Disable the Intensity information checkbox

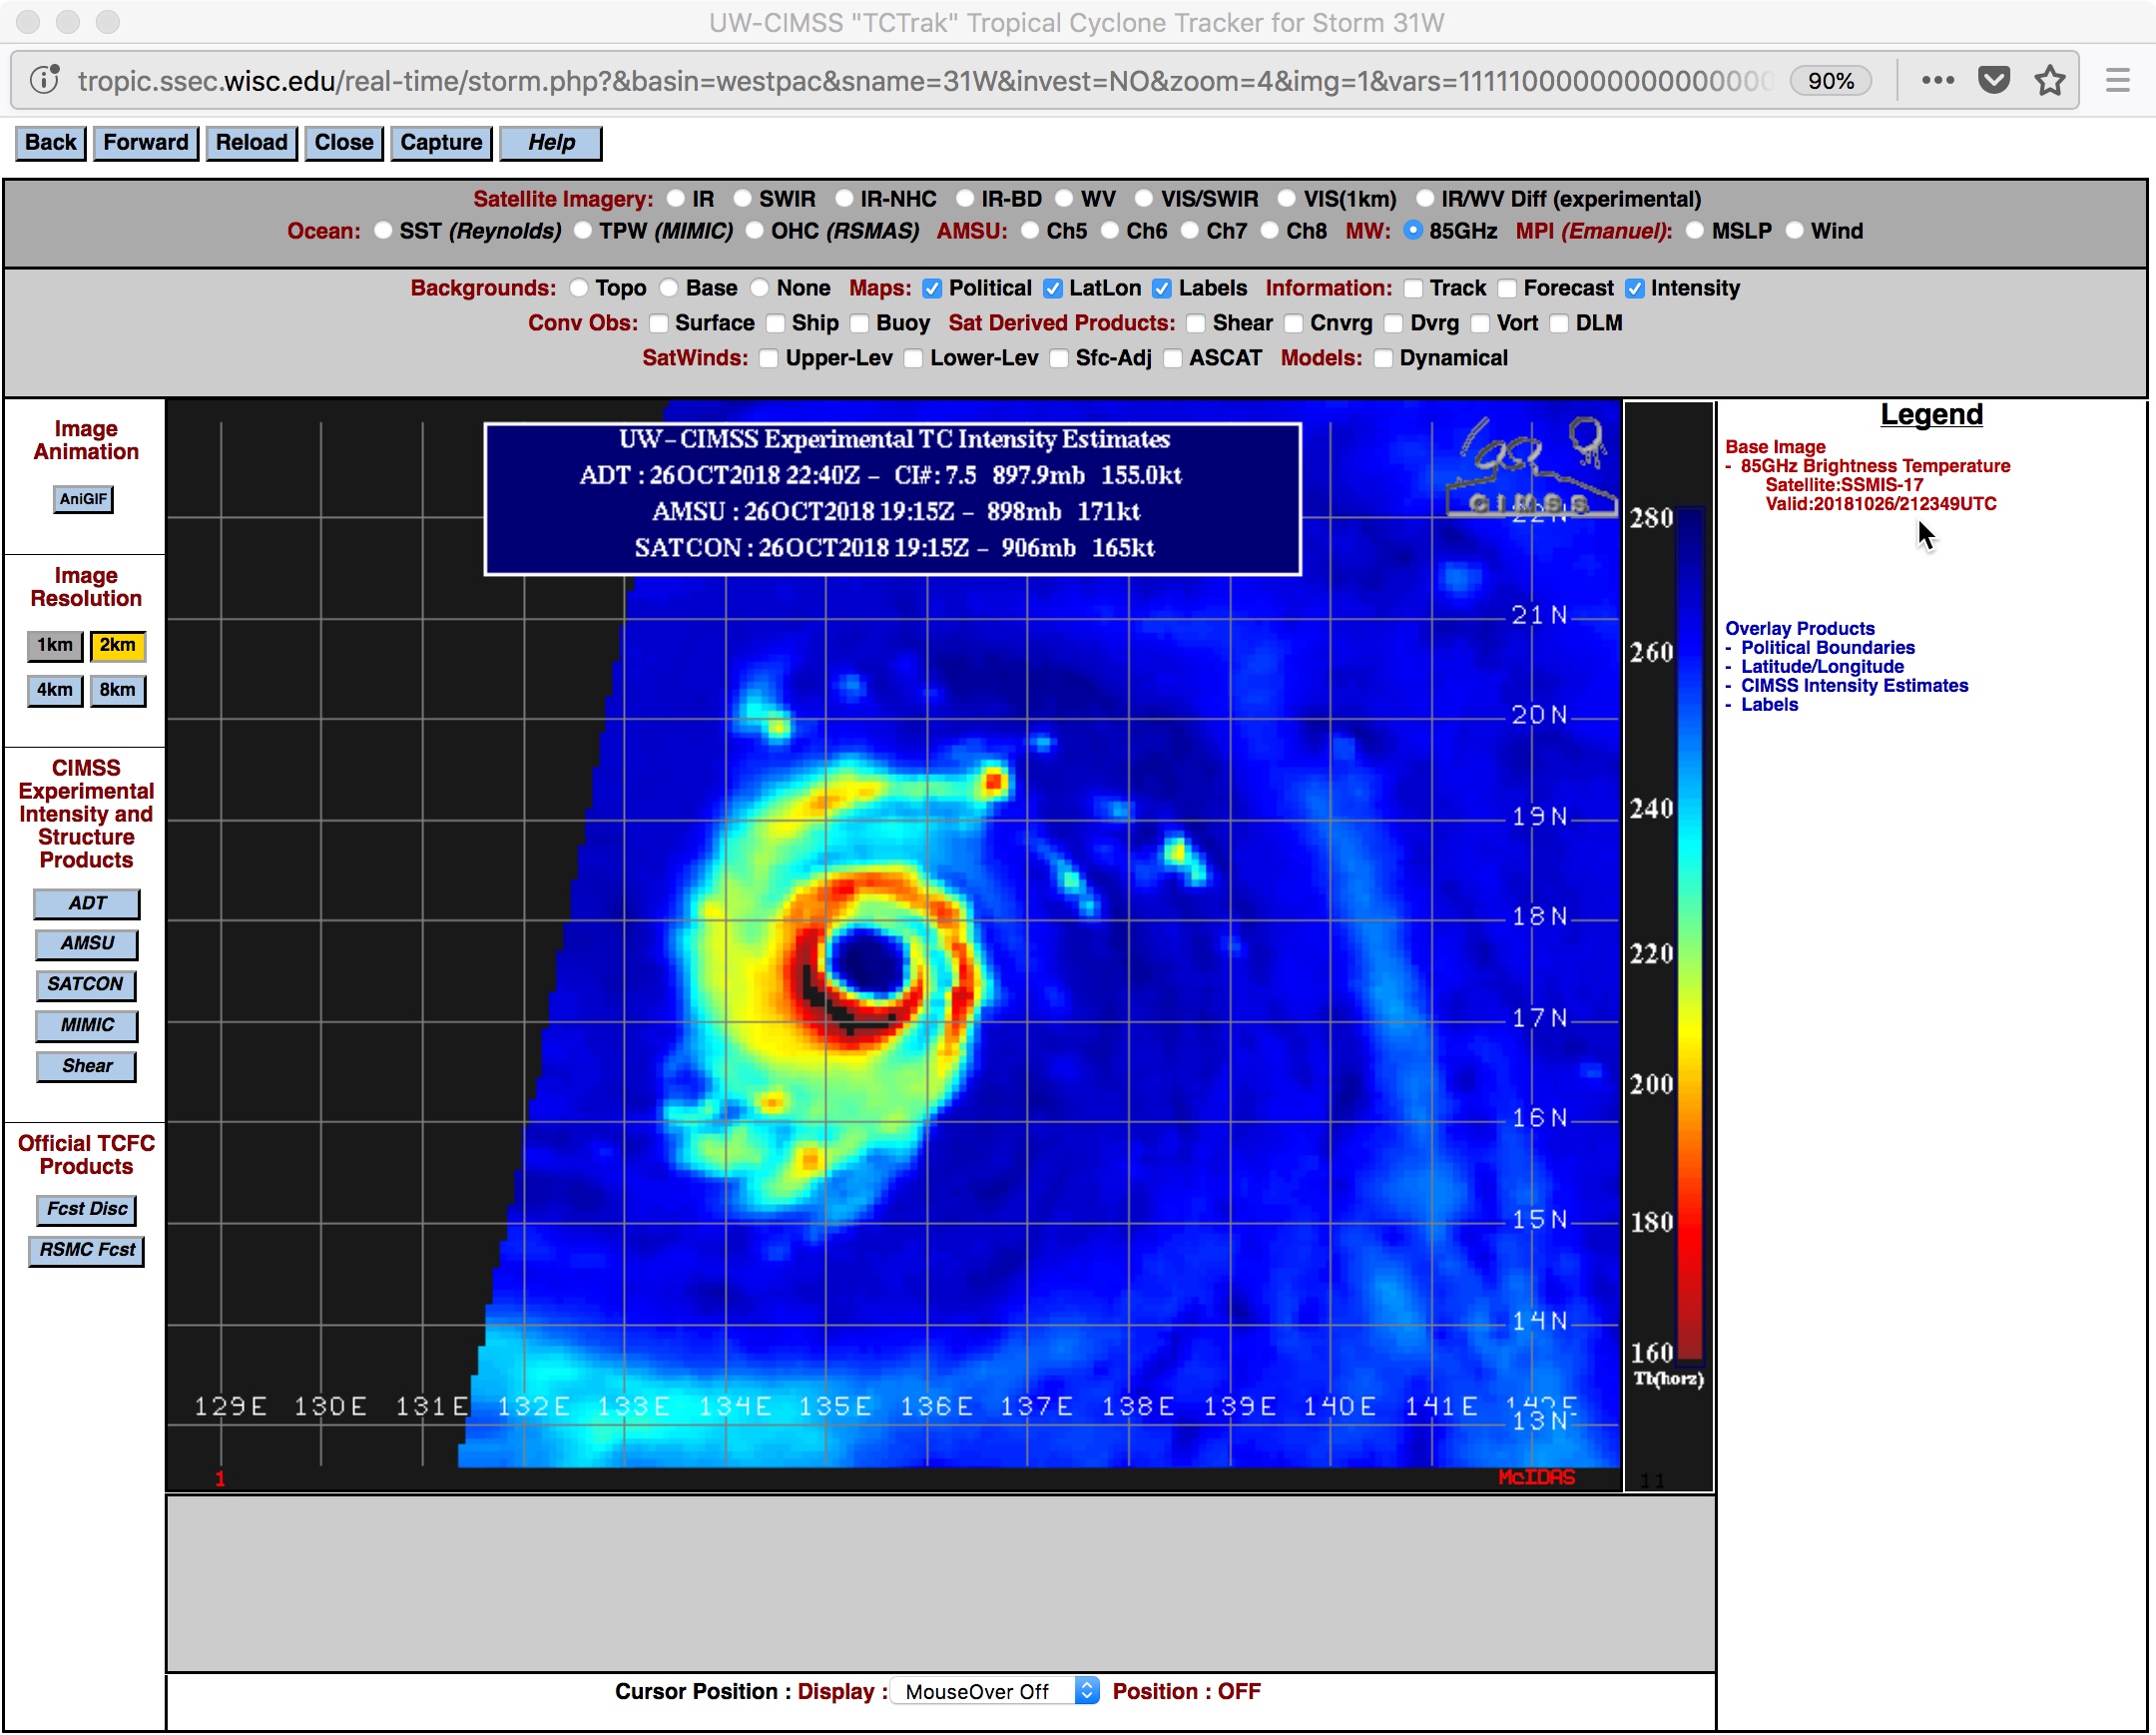(x=1635, y=288)
